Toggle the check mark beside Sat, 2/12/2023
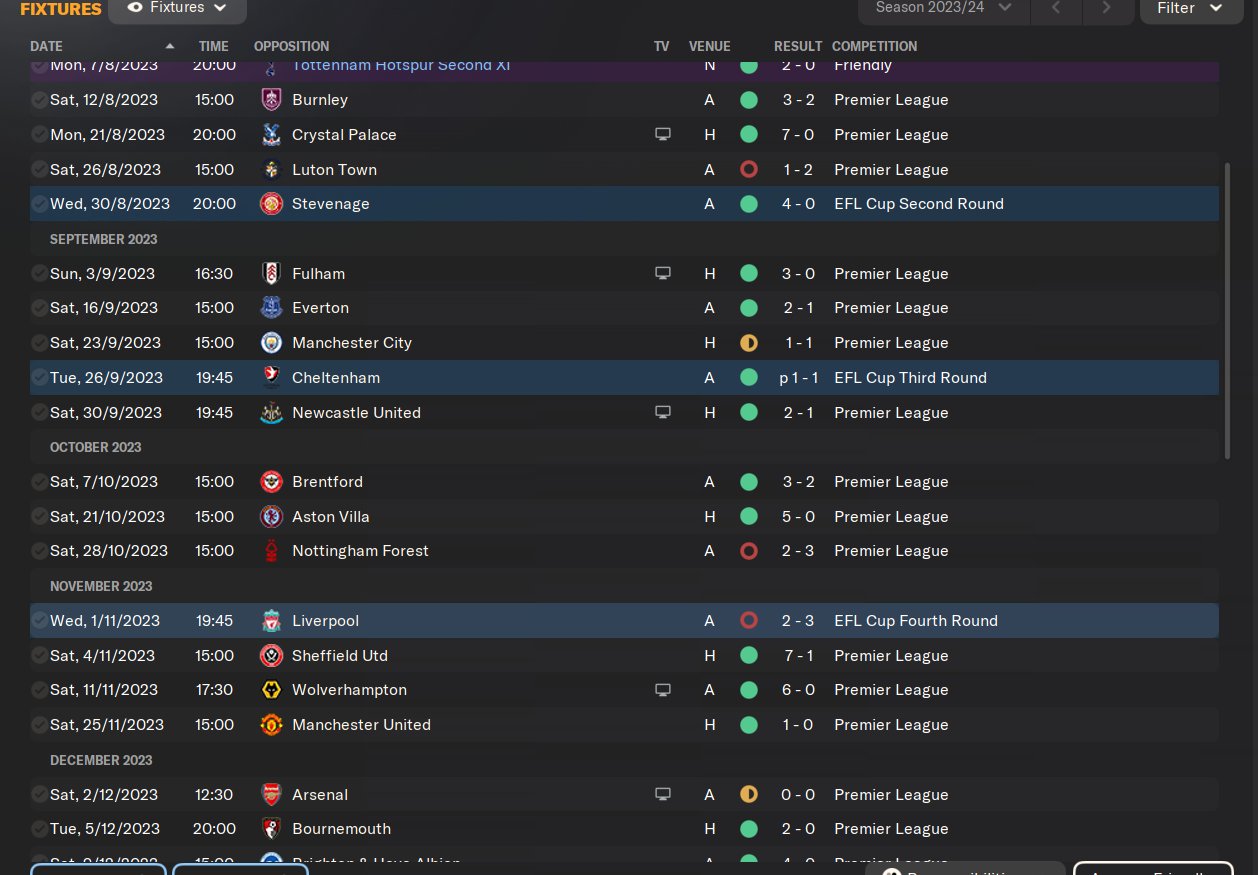 pyautogui.click(x=39, y=795)
